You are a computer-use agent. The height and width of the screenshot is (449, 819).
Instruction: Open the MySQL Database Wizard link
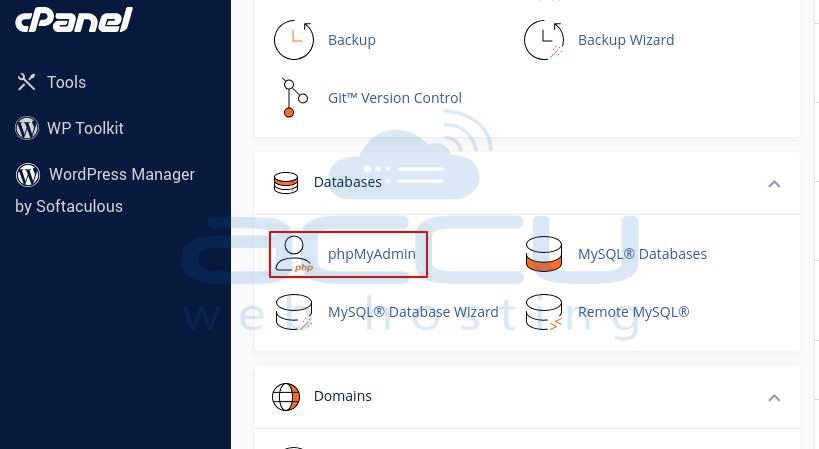coord(413,312)
